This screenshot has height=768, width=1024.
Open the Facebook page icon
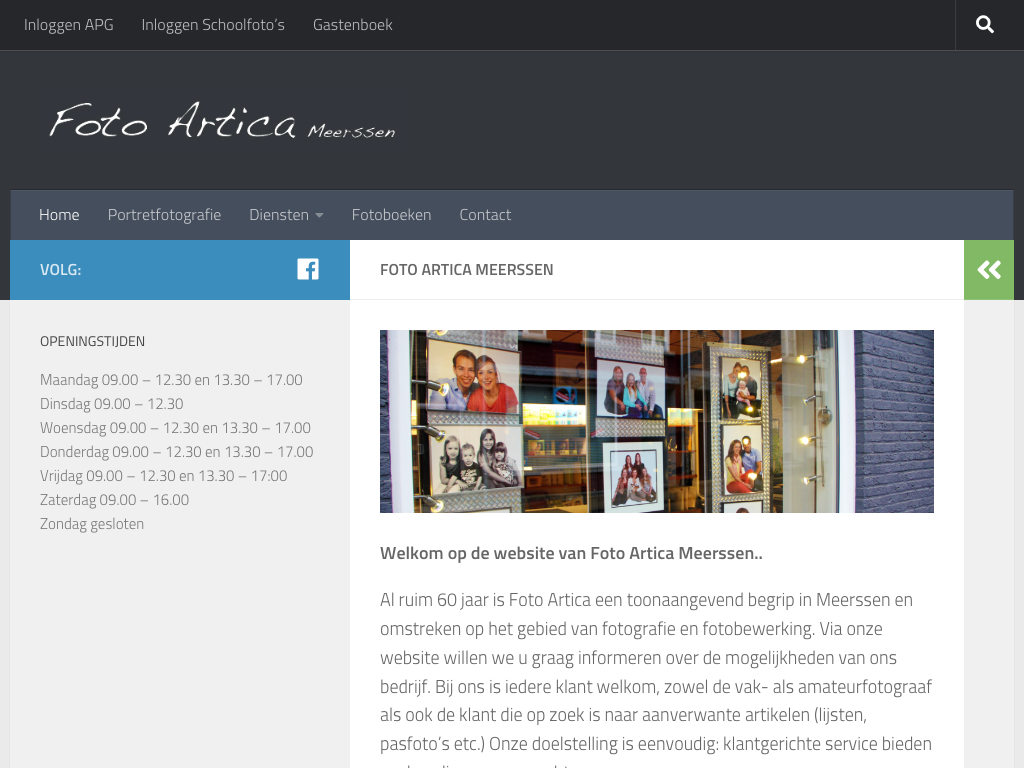coord(308,269)
